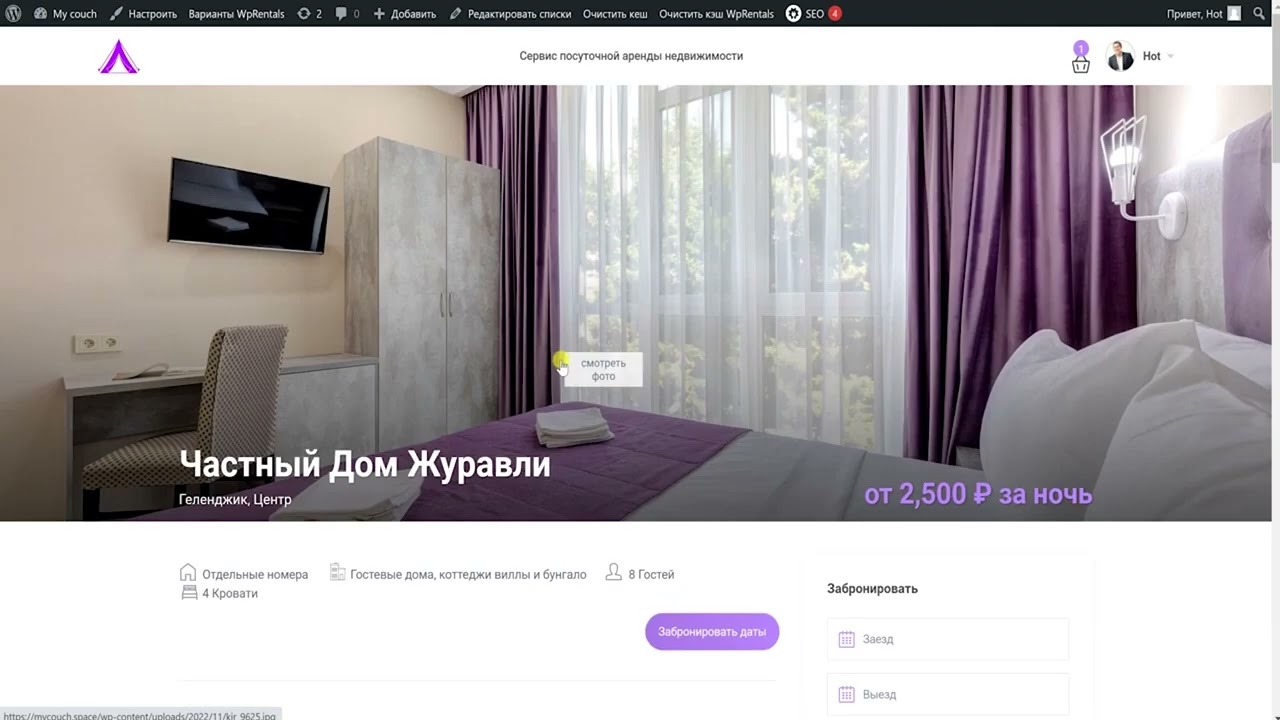Click the смотреть фото button
The height and width of the screenshot is (720, 1280).
coord(603,370)
